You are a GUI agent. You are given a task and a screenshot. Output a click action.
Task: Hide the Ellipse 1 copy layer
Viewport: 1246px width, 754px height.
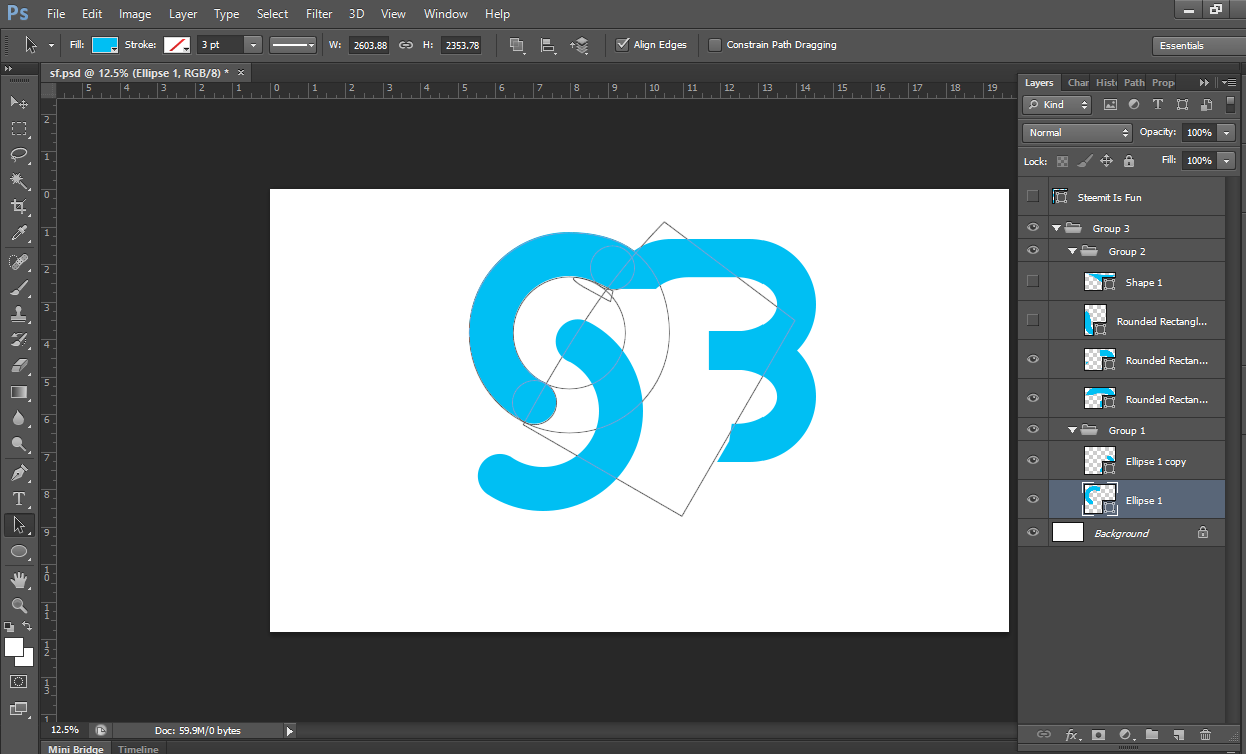point(1033,461)
